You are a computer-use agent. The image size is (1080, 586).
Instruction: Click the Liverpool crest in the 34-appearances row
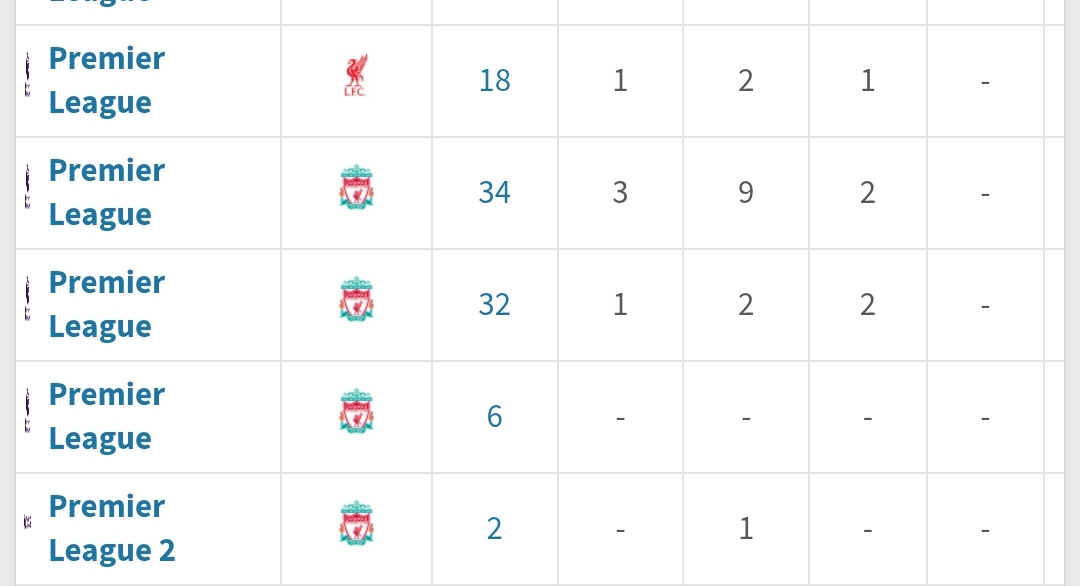[x=356, y=190]
